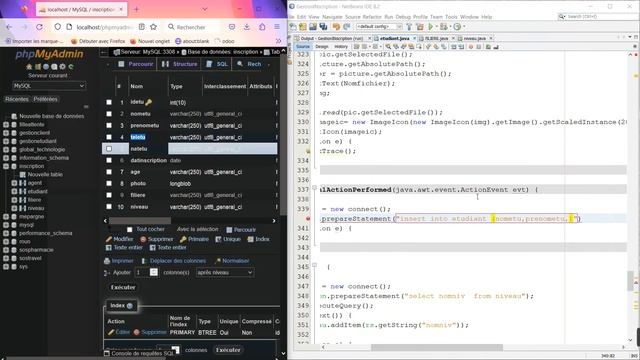Switch to the niveau.java editor tab
640x360 pixels.
(x=474, y=38)
